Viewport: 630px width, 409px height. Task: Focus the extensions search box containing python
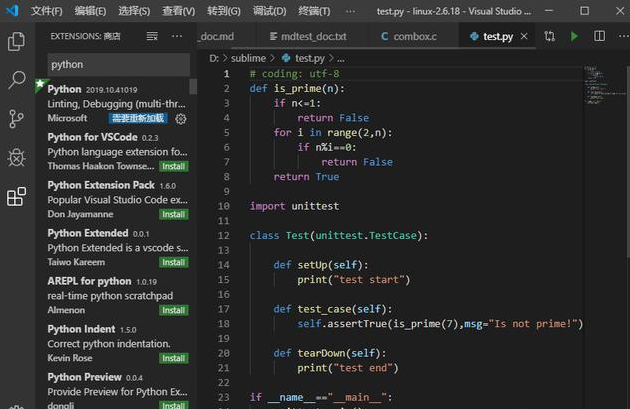tap(115, 64)
